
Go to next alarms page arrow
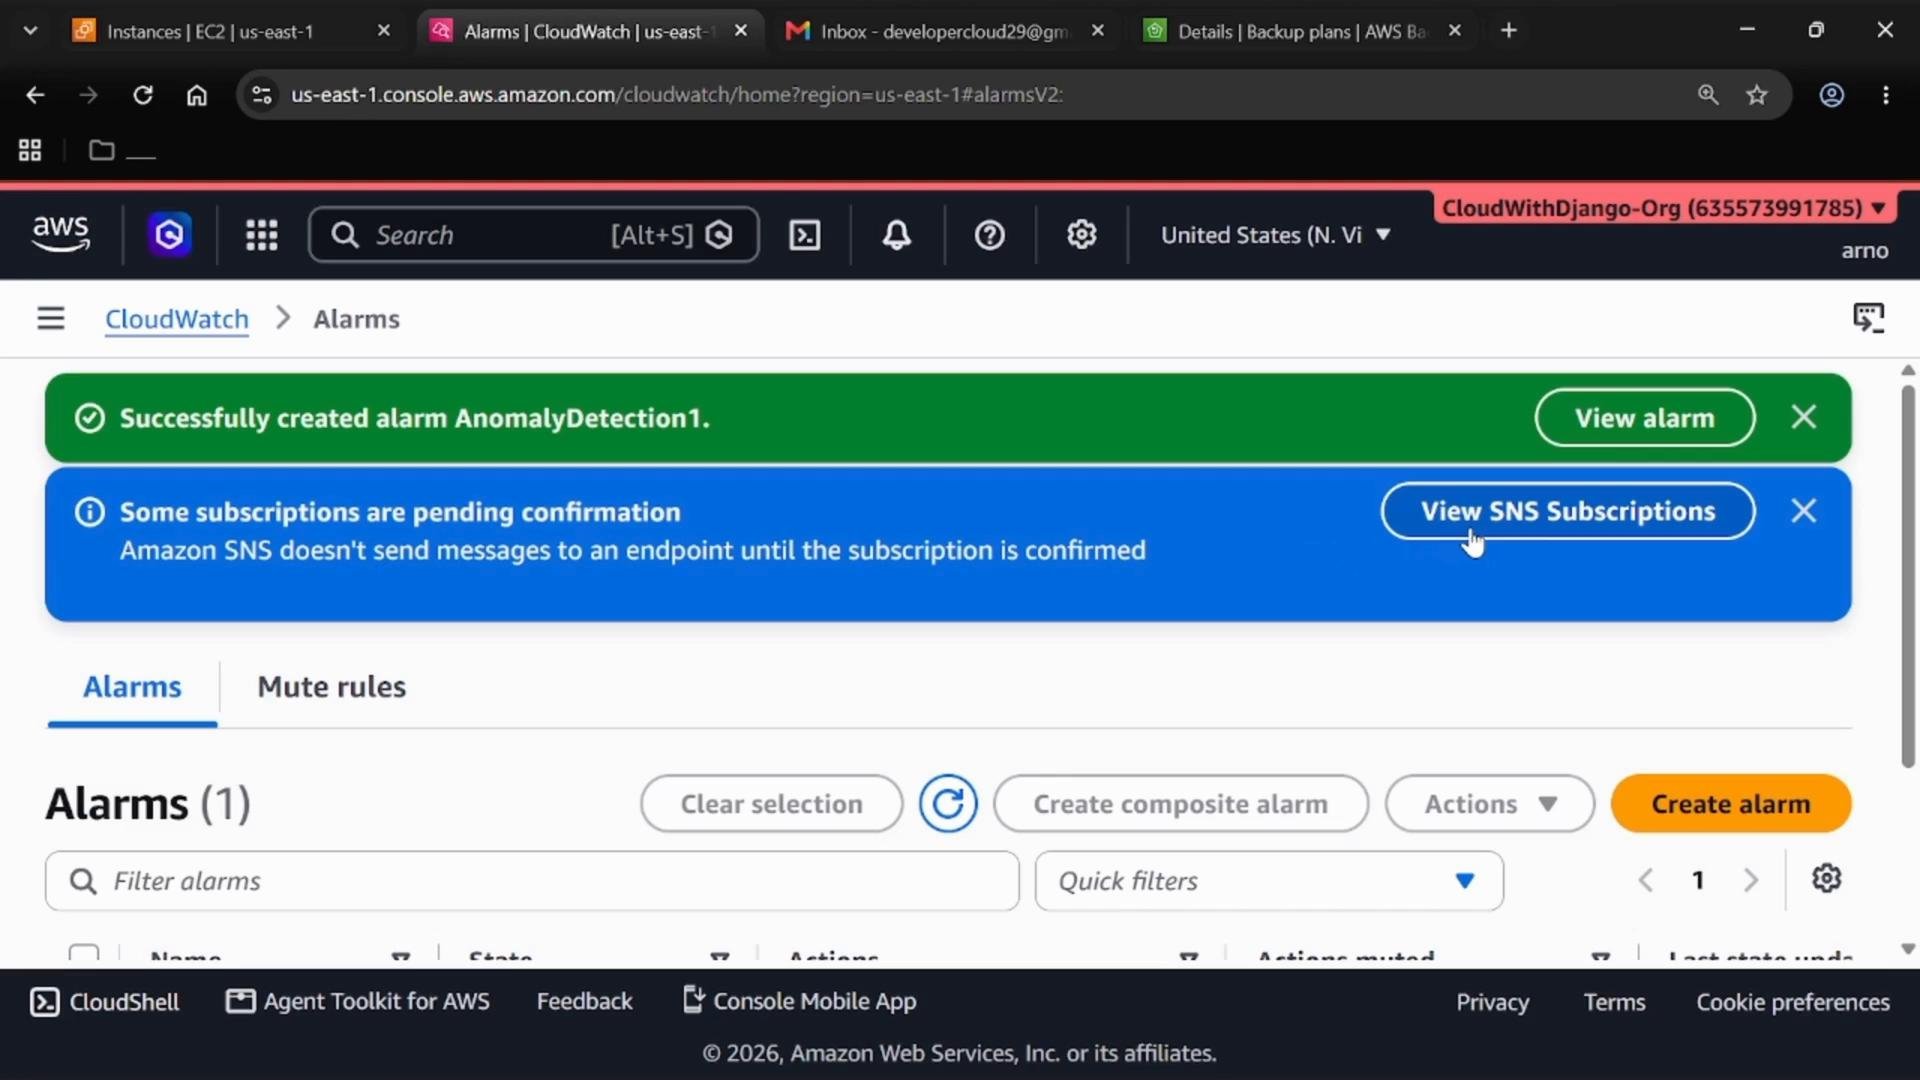click(1750, 880)
